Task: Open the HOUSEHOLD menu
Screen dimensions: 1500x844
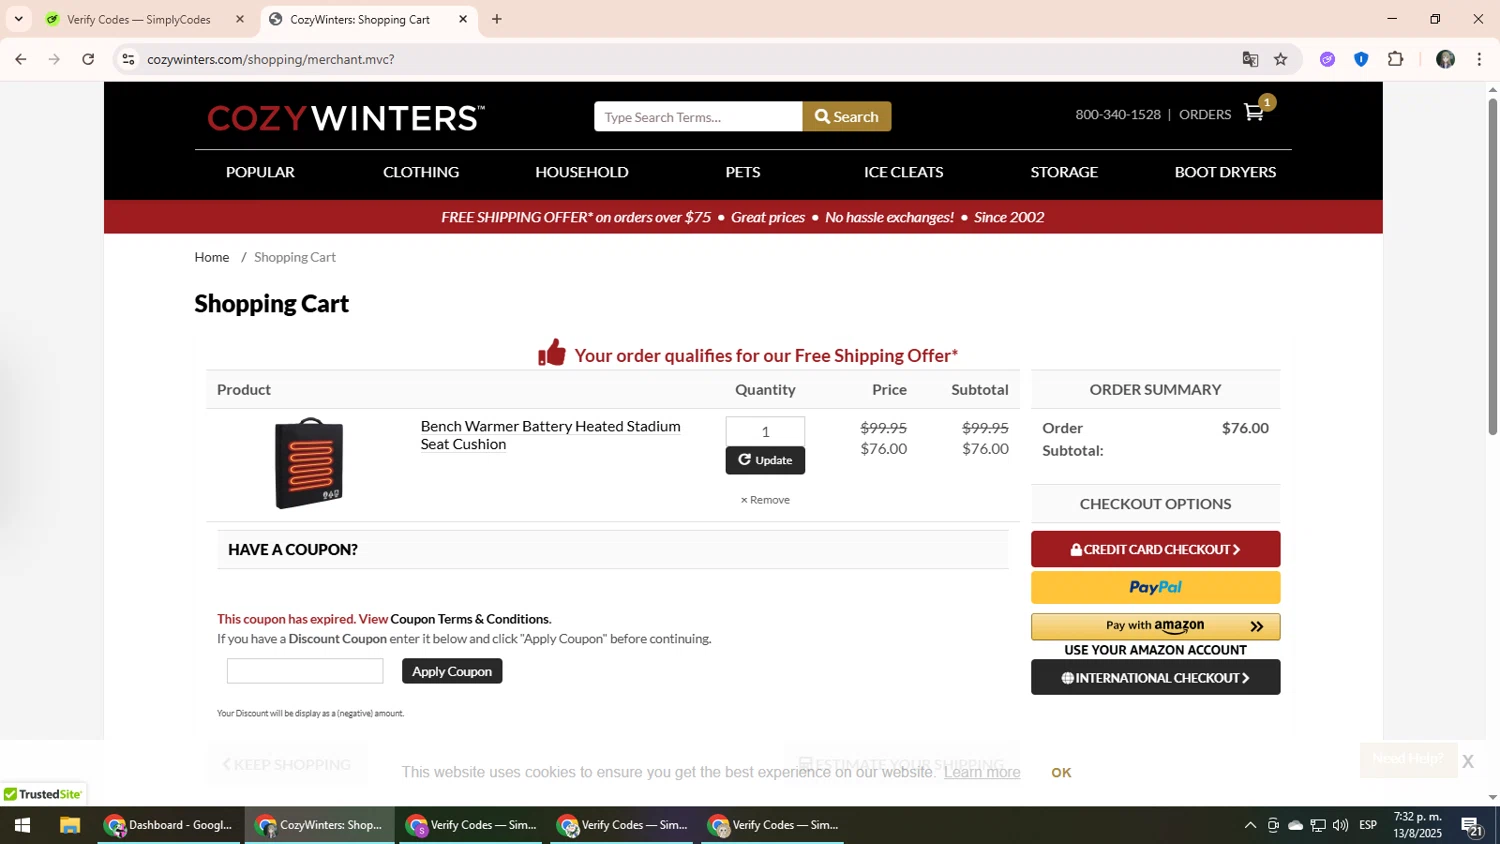Action: (x=582, y=172)
